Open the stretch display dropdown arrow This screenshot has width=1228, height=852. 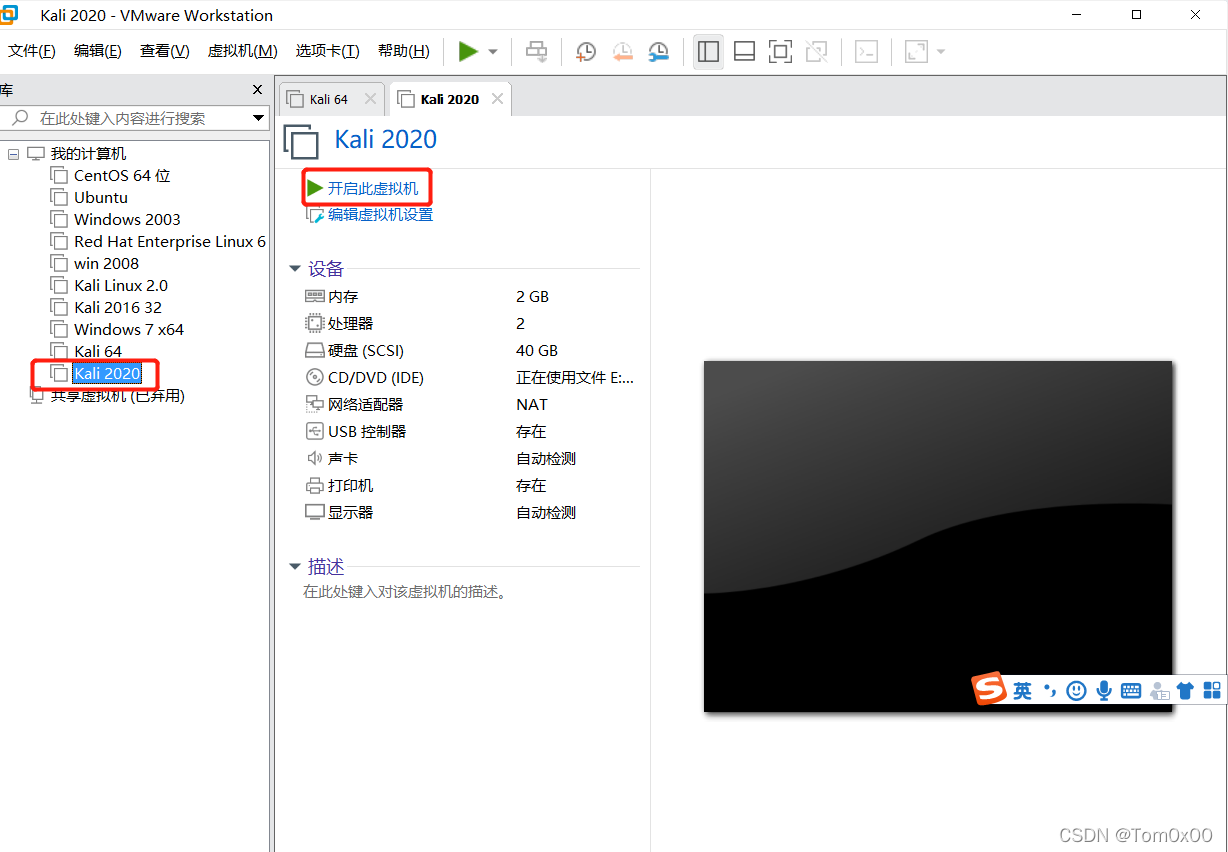pos(940,52)
